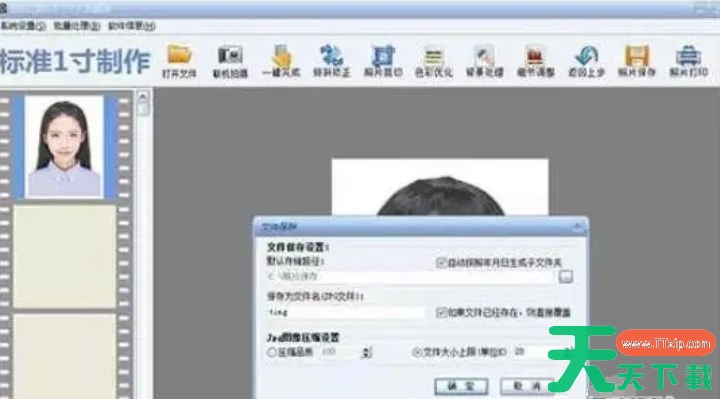Select the woman's portrait thumbnail in the filmstrip
Image resolution: width=720 pixels, height=399 pixels.
pos(64,146)
